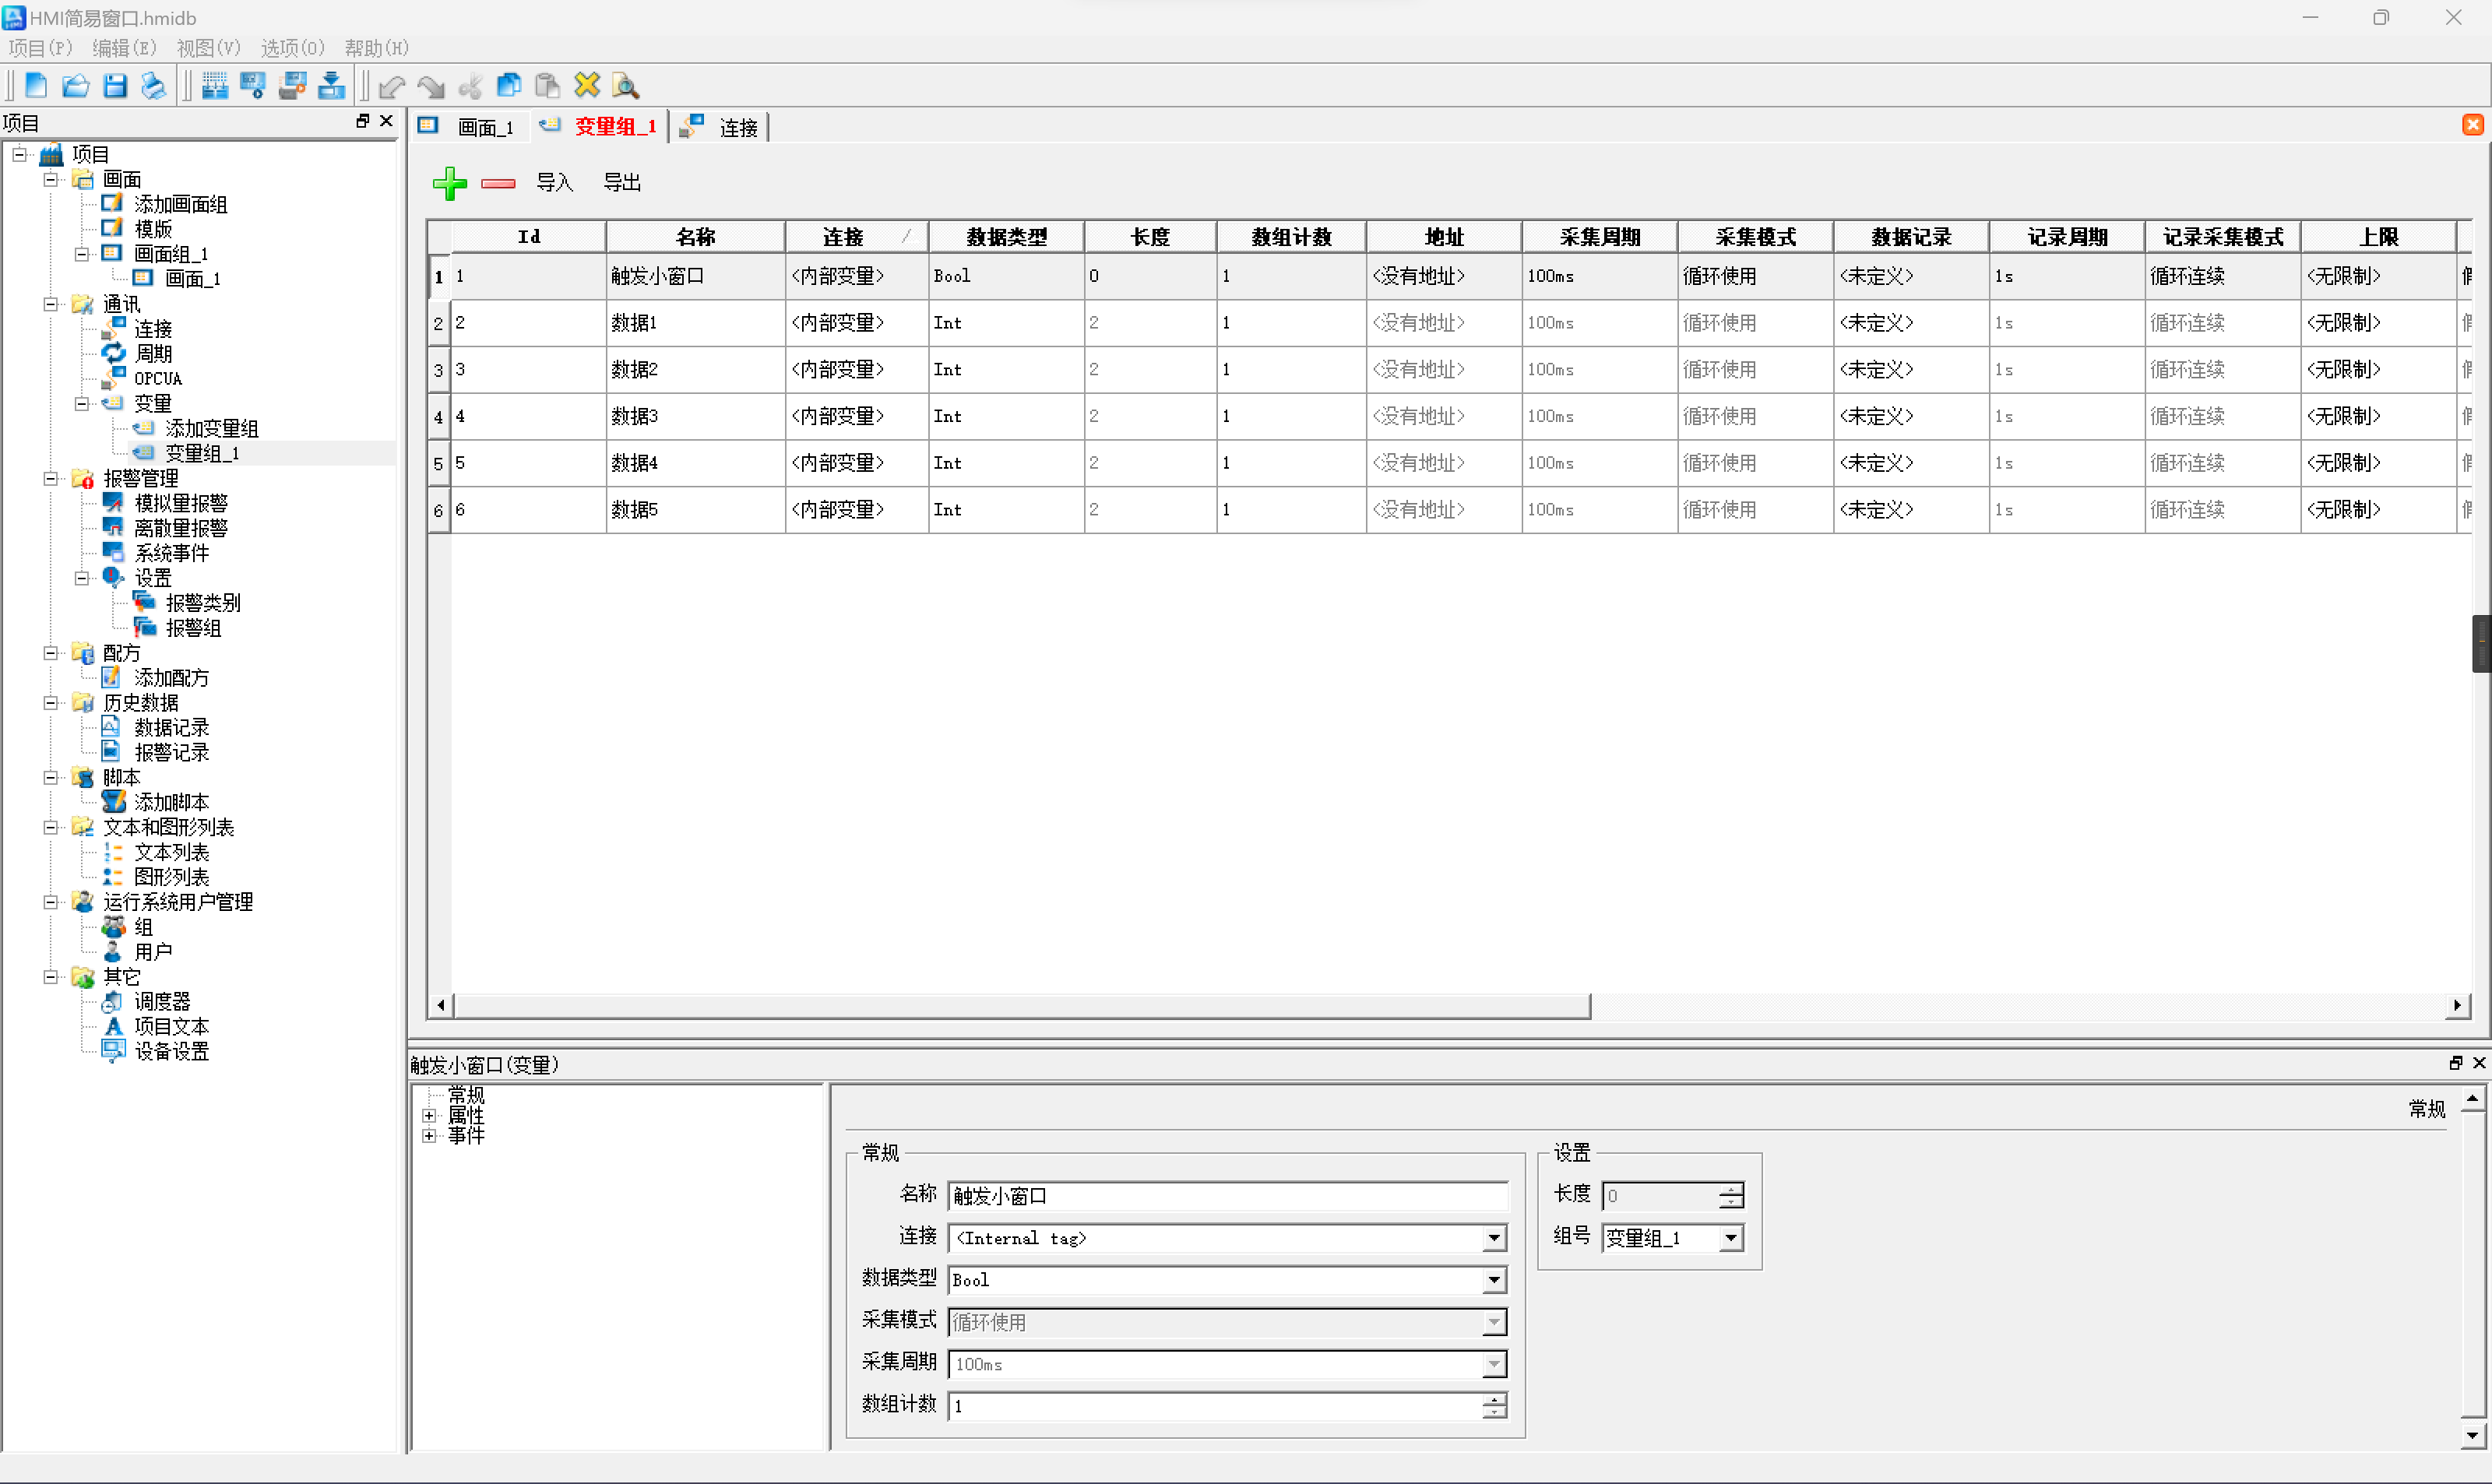Screen dimensions: 2492x1484
Task: Select 常规 in the properties tree
Action: [466, 1095]
